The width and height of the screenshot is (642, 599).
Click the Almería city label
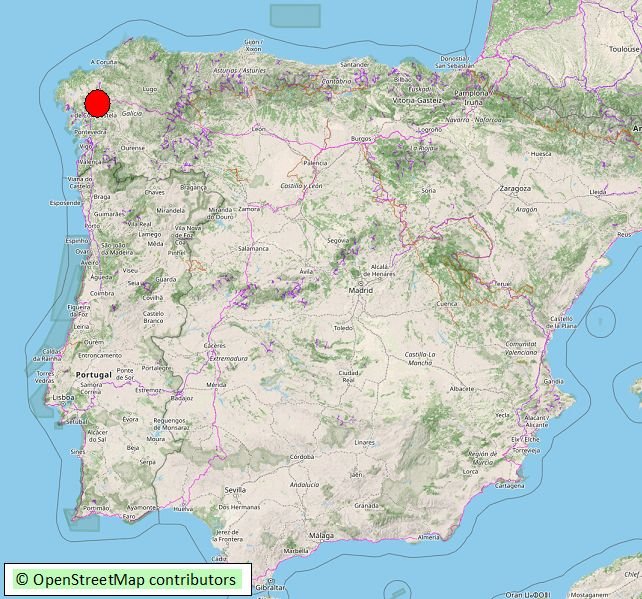pos(429,537)
